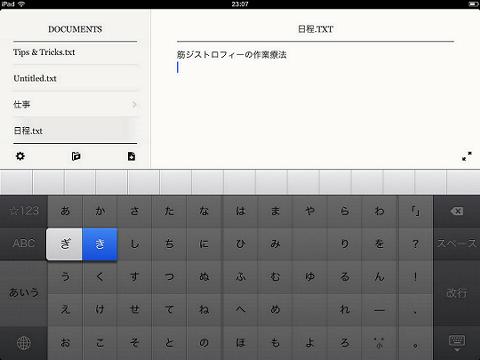480x360 pixels.
Task: Select 日程.txt in the documents list
Action: tap(75, 131)
